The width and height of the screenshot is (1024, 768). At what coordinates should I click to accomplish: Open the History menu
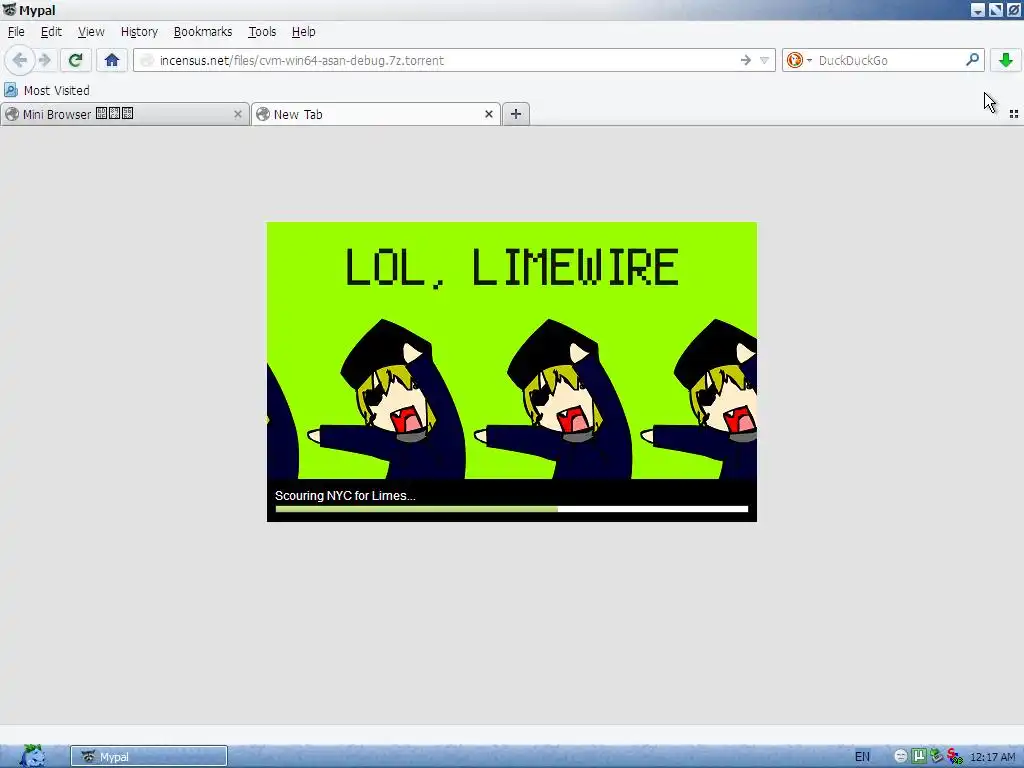139,31
